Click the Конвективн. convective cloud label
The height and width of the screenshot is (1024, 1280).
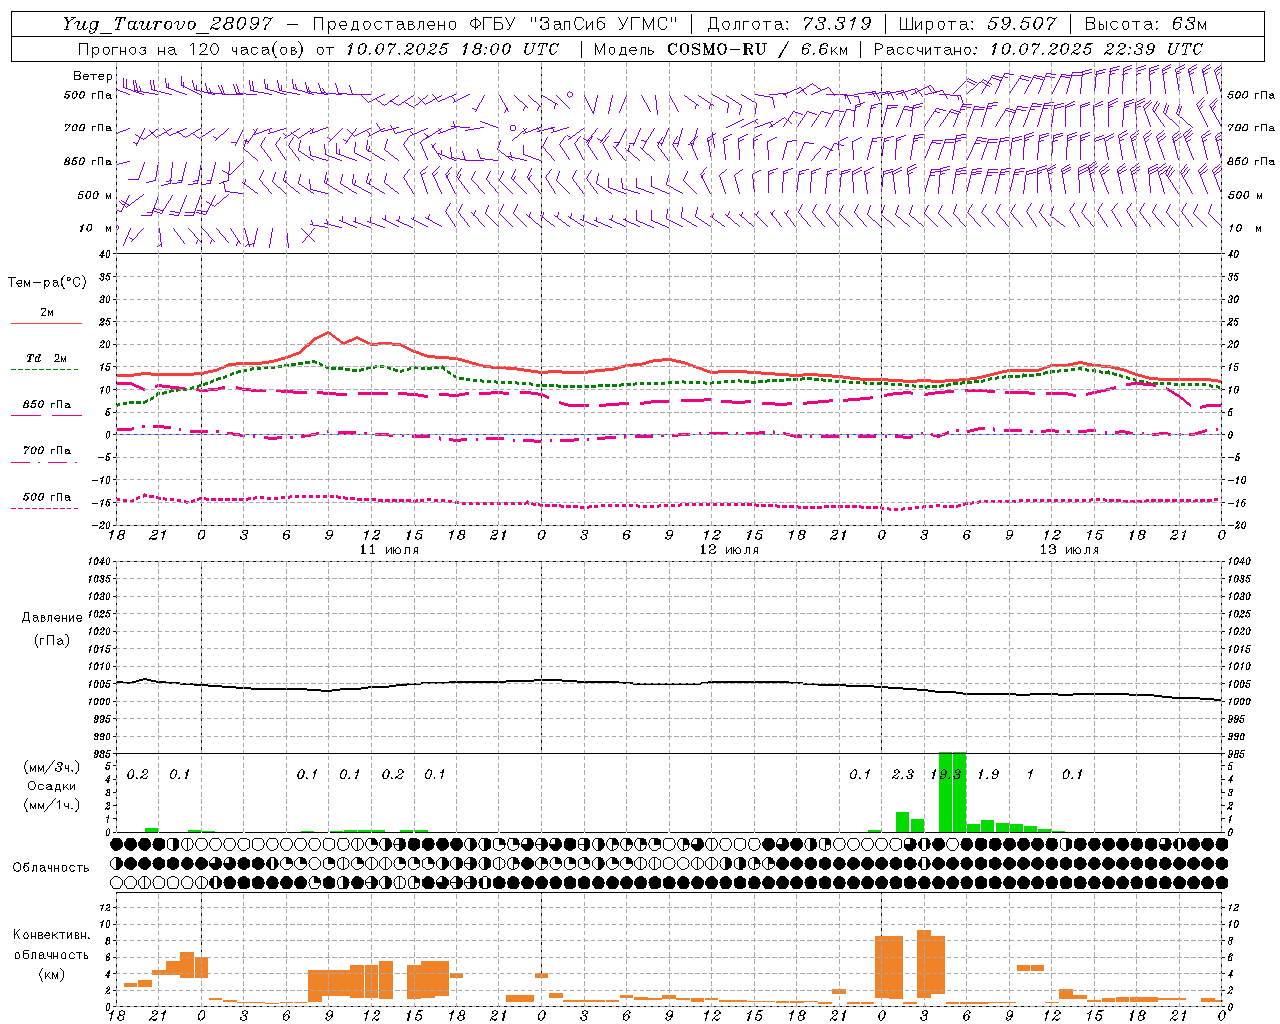[x=52, y=935]
